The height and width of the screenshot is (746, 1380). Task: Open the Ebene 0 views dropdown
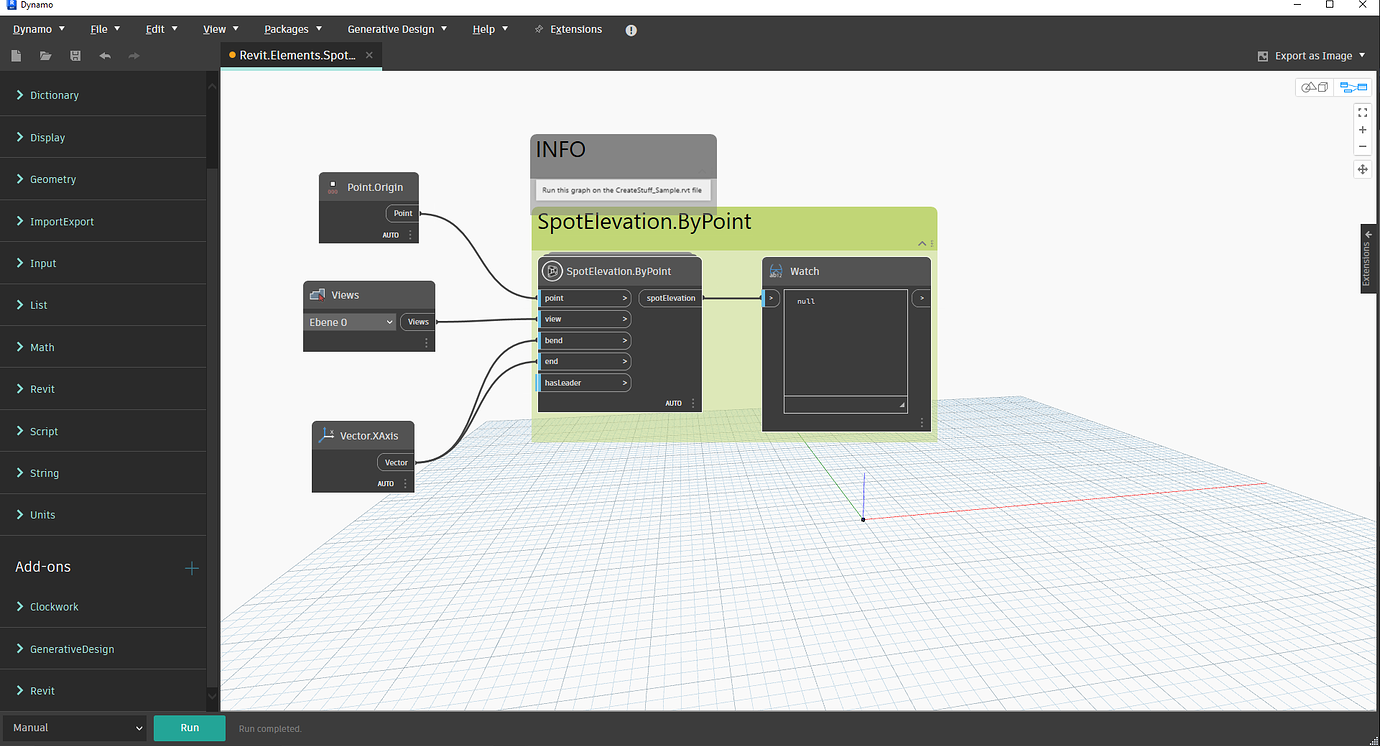pos(350,321)
